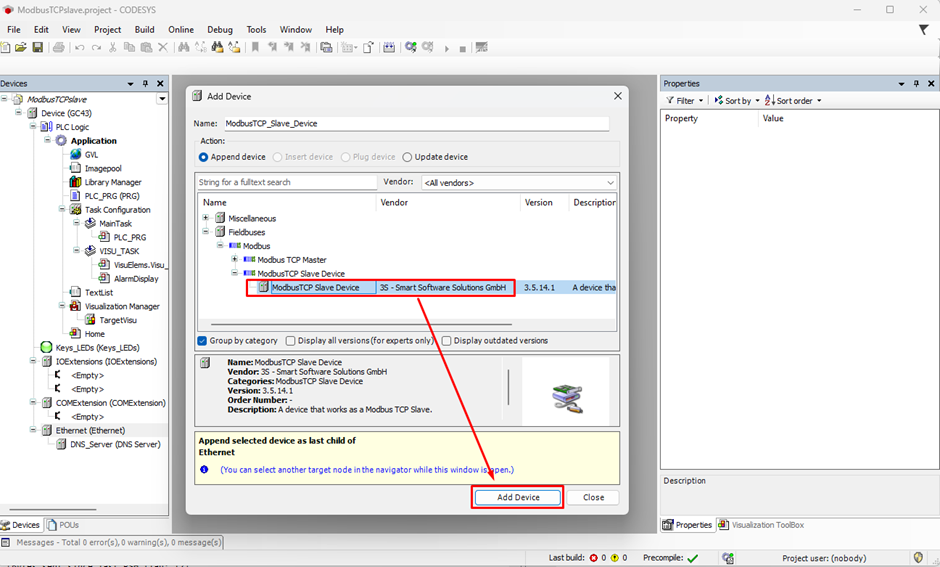Viewport: 940px width, 567px height.
Task: Click the shield icon in the status bar
Action: click(918, 557)
